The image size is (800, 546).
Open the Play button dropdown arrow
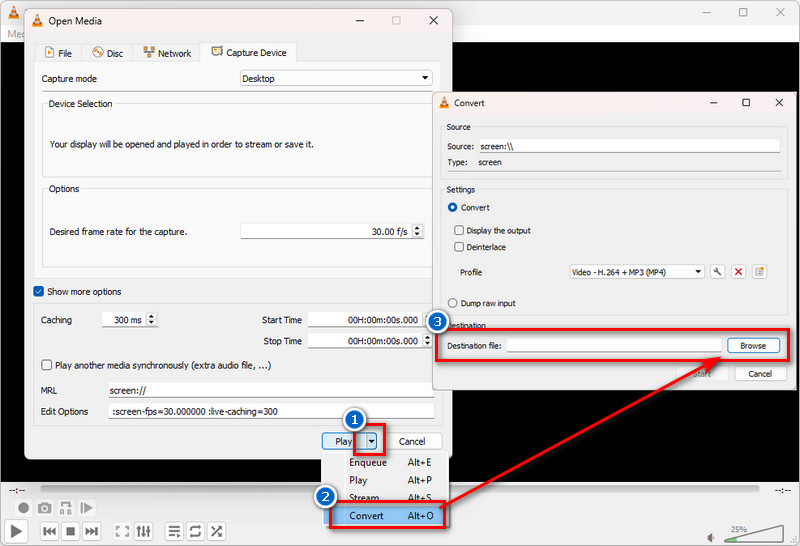click(371, 441)
